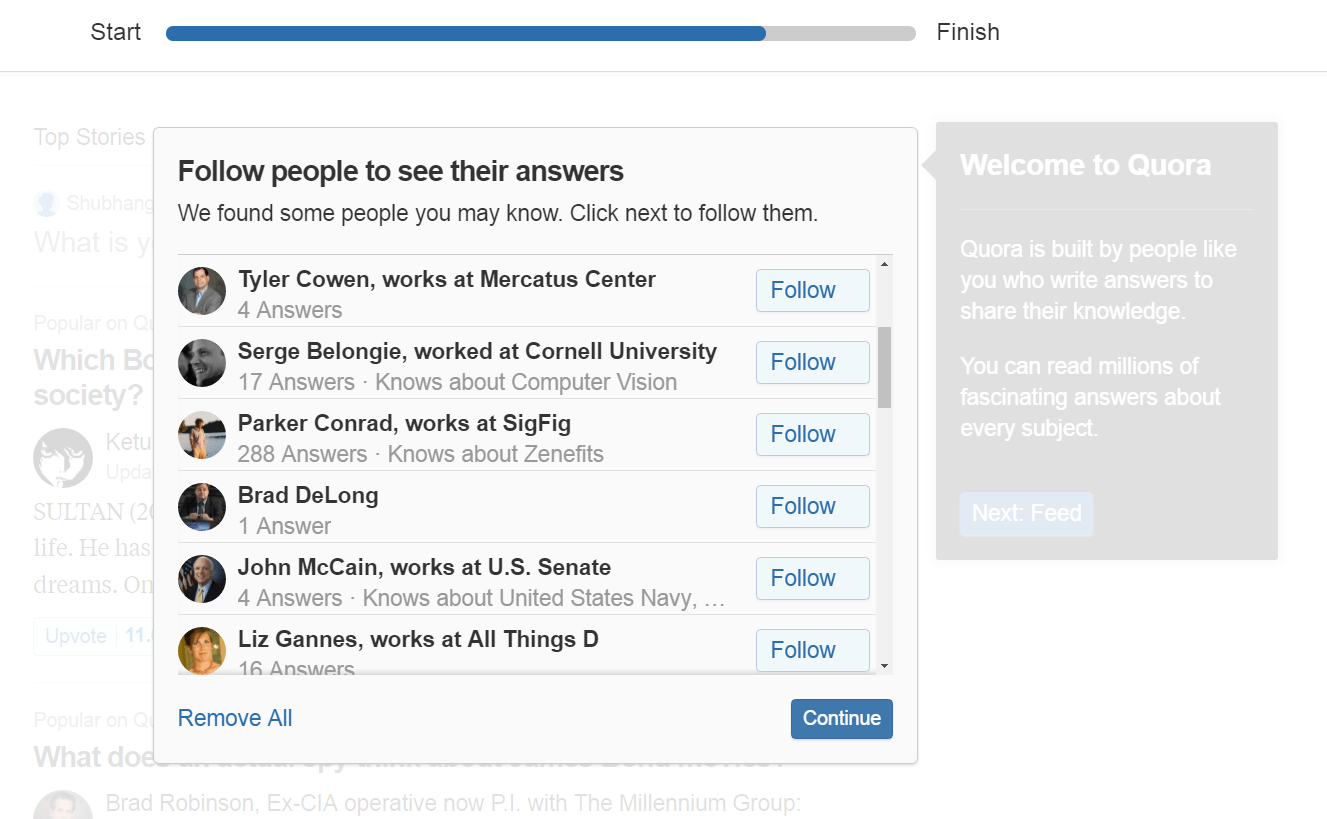
Task: Select John McCain's profile picture
Action: (202, 579)
